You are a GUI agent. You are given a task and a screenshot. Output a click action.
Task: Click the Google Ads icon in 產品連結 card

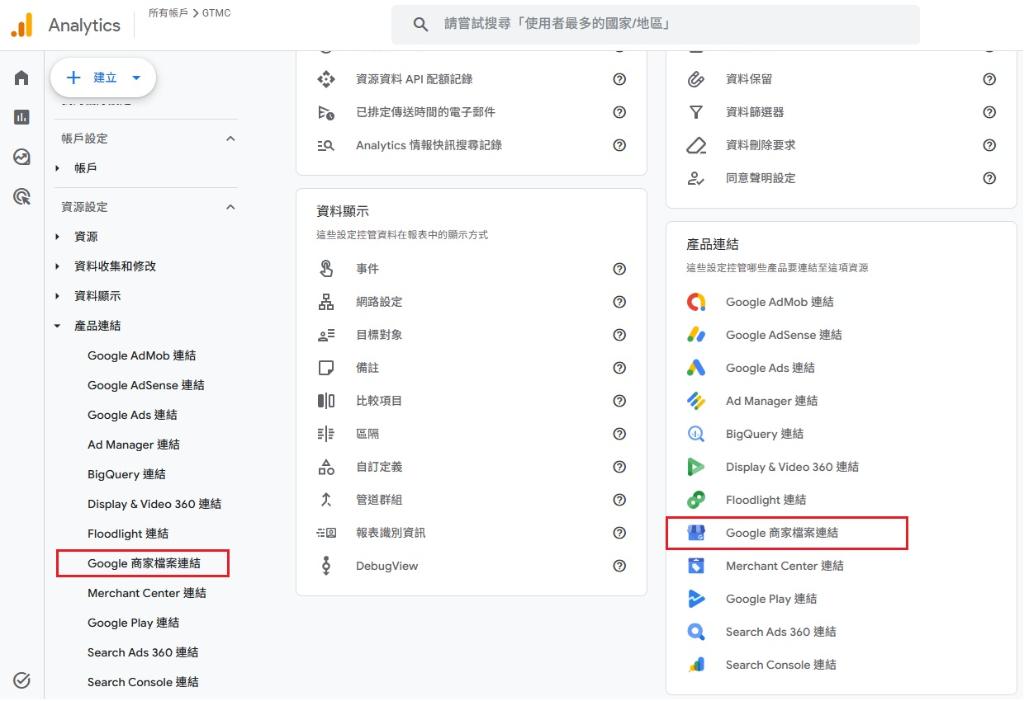[x=696, y=368]
